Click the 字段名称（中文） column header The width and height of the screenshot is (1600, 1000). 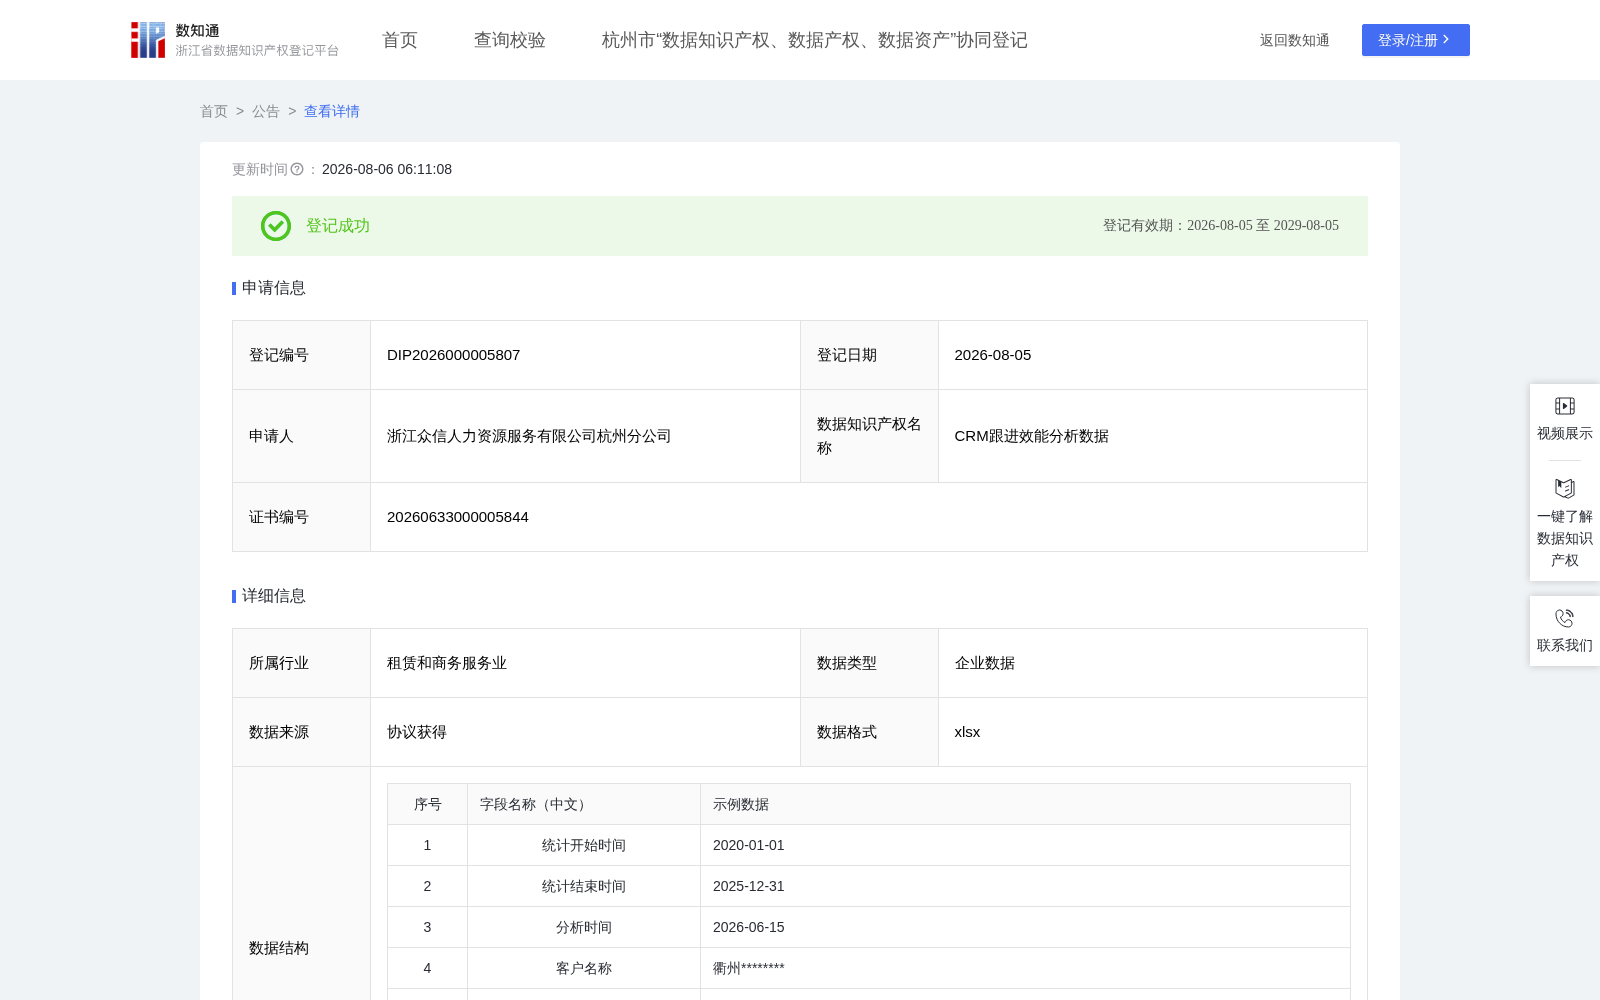click(584, 804)
